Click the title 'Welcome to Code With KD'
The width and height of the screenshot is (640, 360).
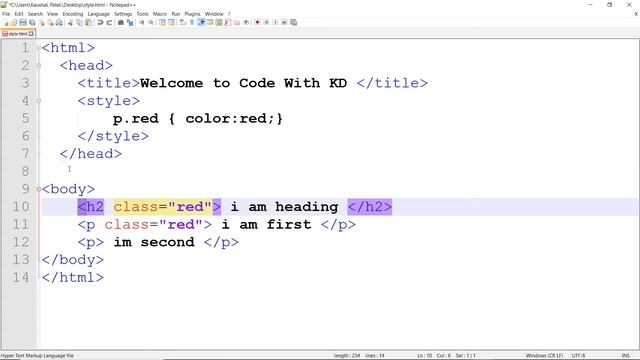tap(243, 83)
